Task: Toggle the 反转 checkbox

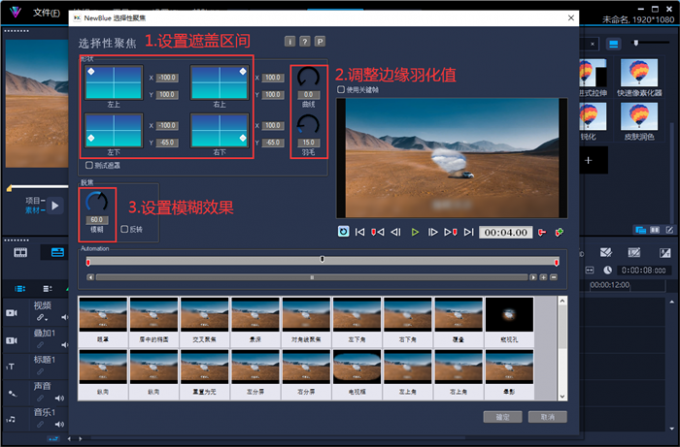Action: 124,228
